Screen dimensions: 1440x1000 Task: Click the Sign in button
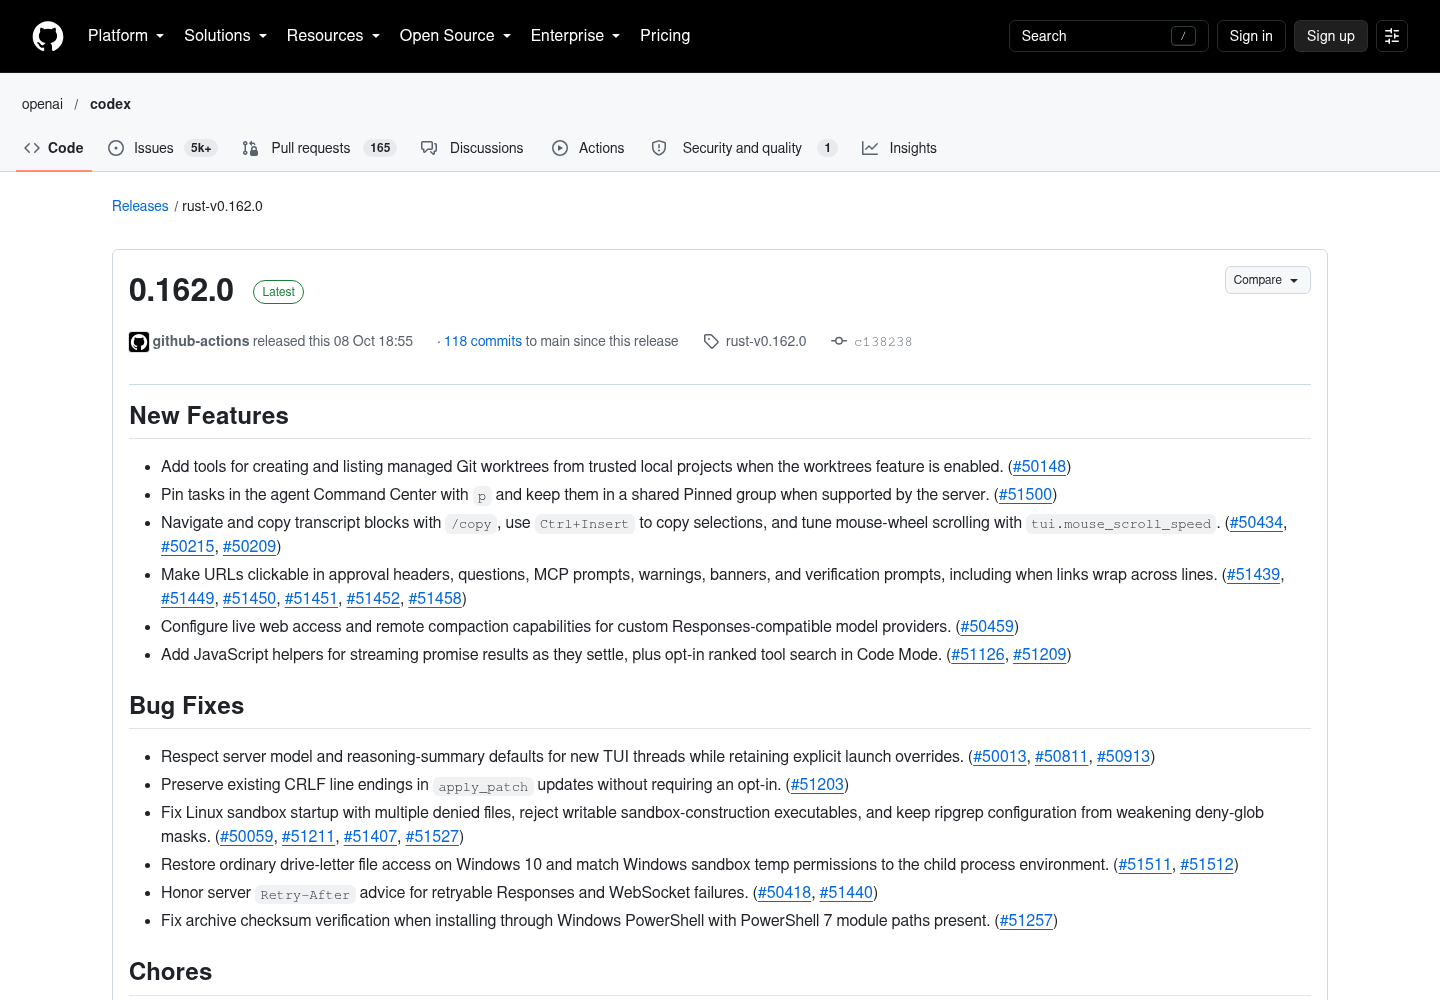point(1251,36)
